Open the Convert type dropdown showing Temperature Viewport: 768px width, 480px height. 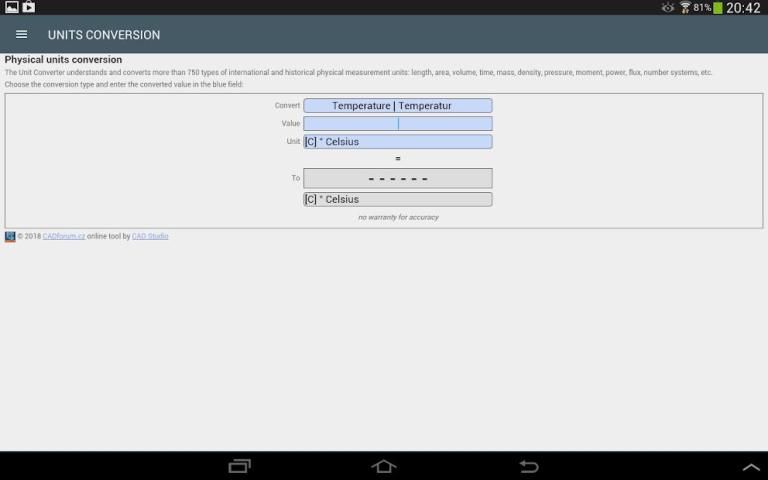(397, 106)
